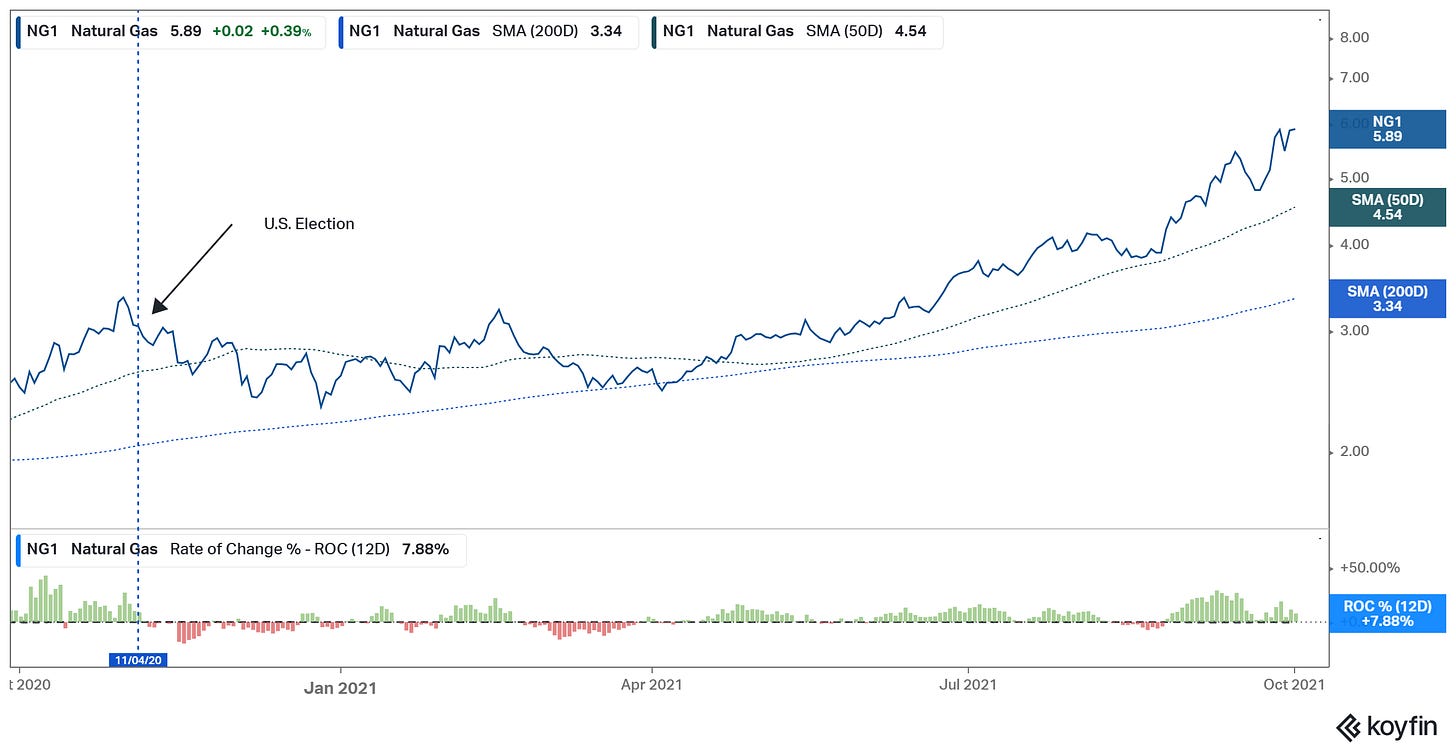1456x752 pixels.
Task: Click the Jan 2021 time axis label
Action: coord(341,687)
